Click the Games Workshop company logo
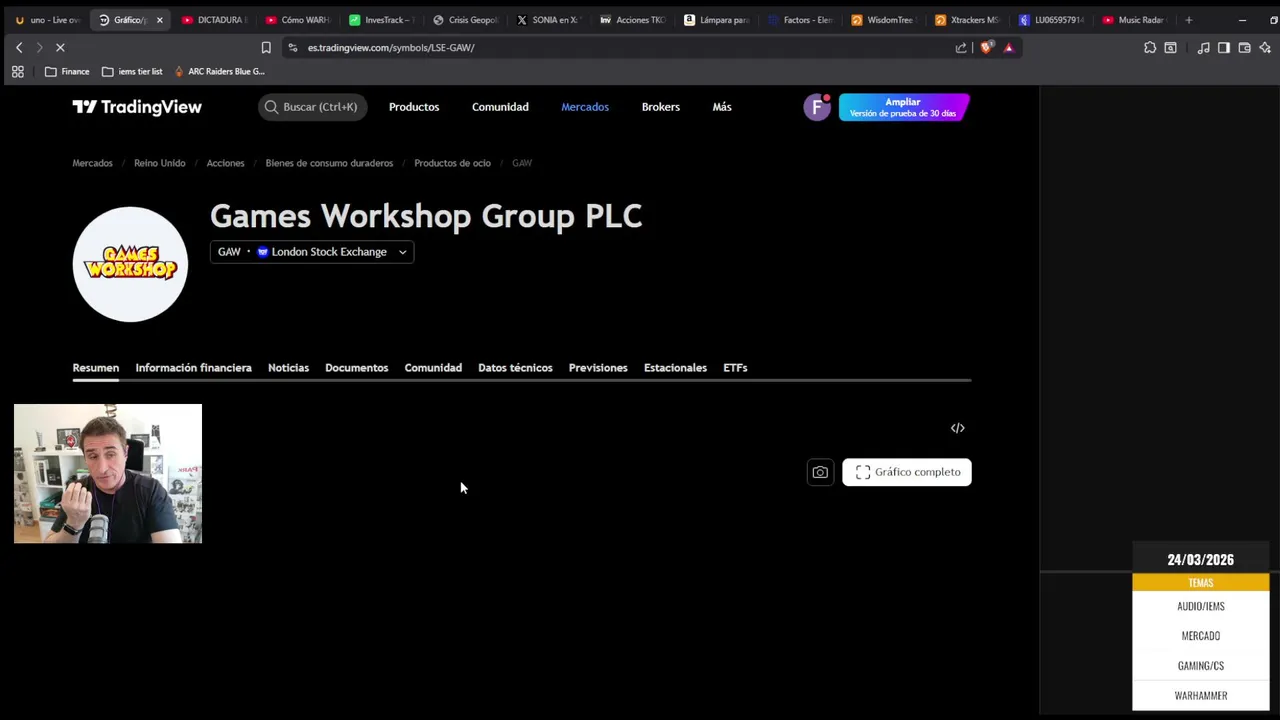 [x=130, y=264]
